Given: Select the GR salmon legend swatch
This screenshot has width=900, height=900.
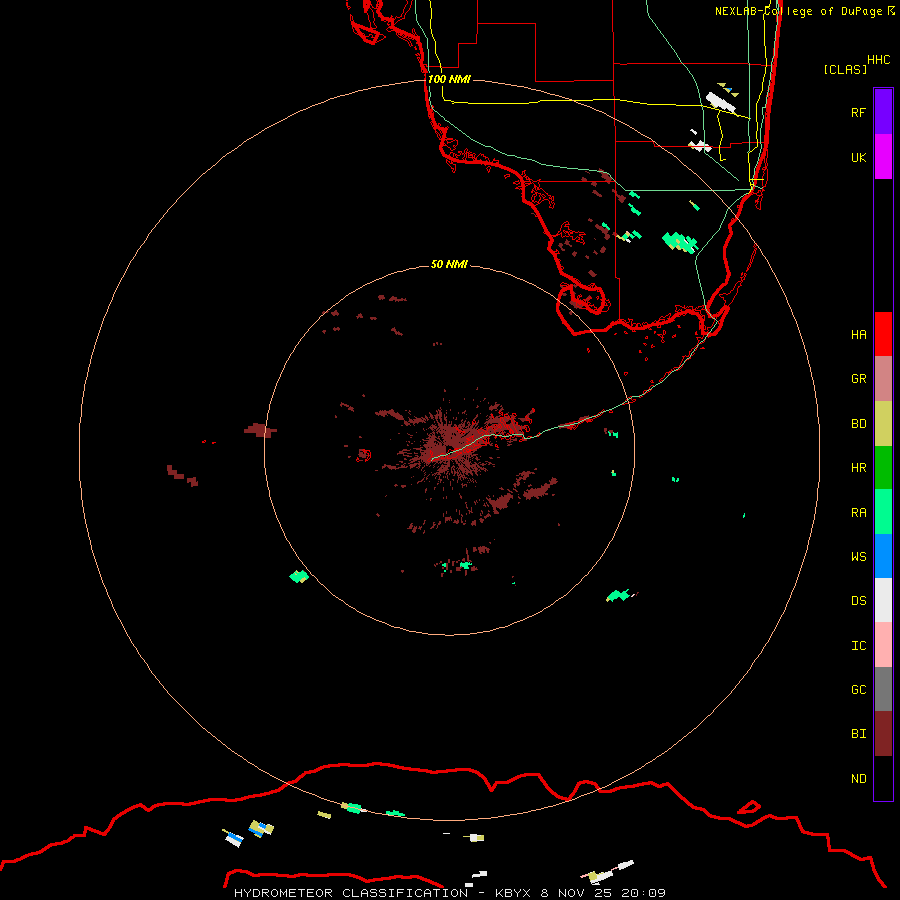Looking at the screenshot, I should point(883,379).
